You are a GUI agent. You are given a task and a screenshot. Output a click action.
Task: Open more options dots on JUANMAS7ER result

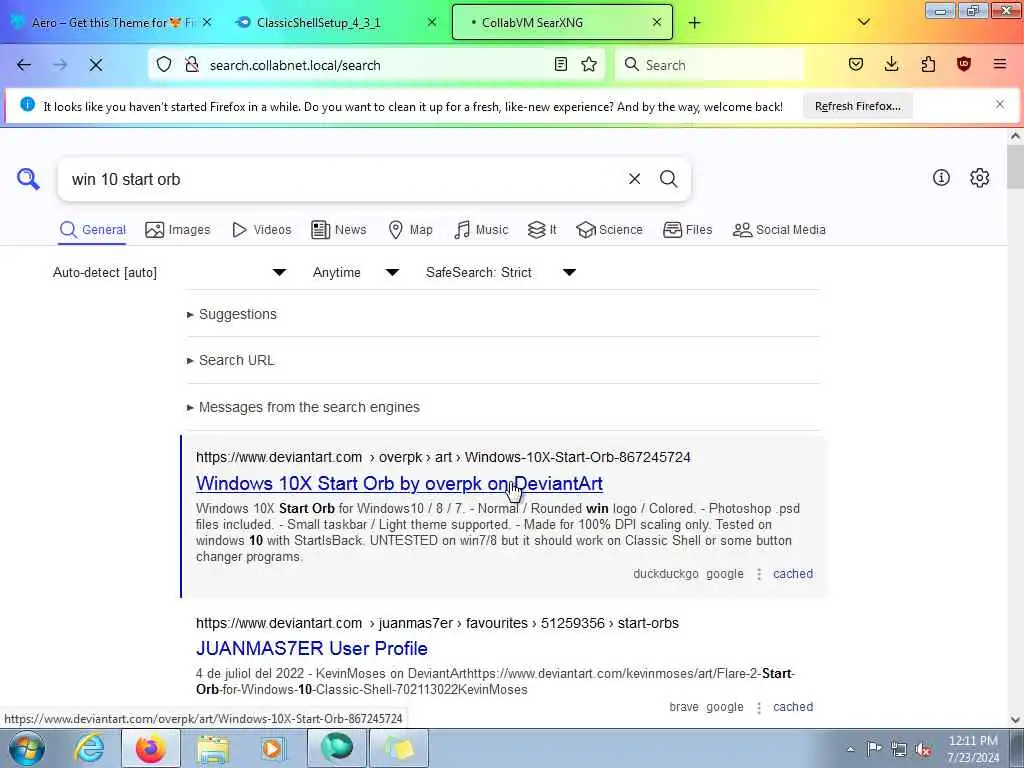(x=758, y=707)
